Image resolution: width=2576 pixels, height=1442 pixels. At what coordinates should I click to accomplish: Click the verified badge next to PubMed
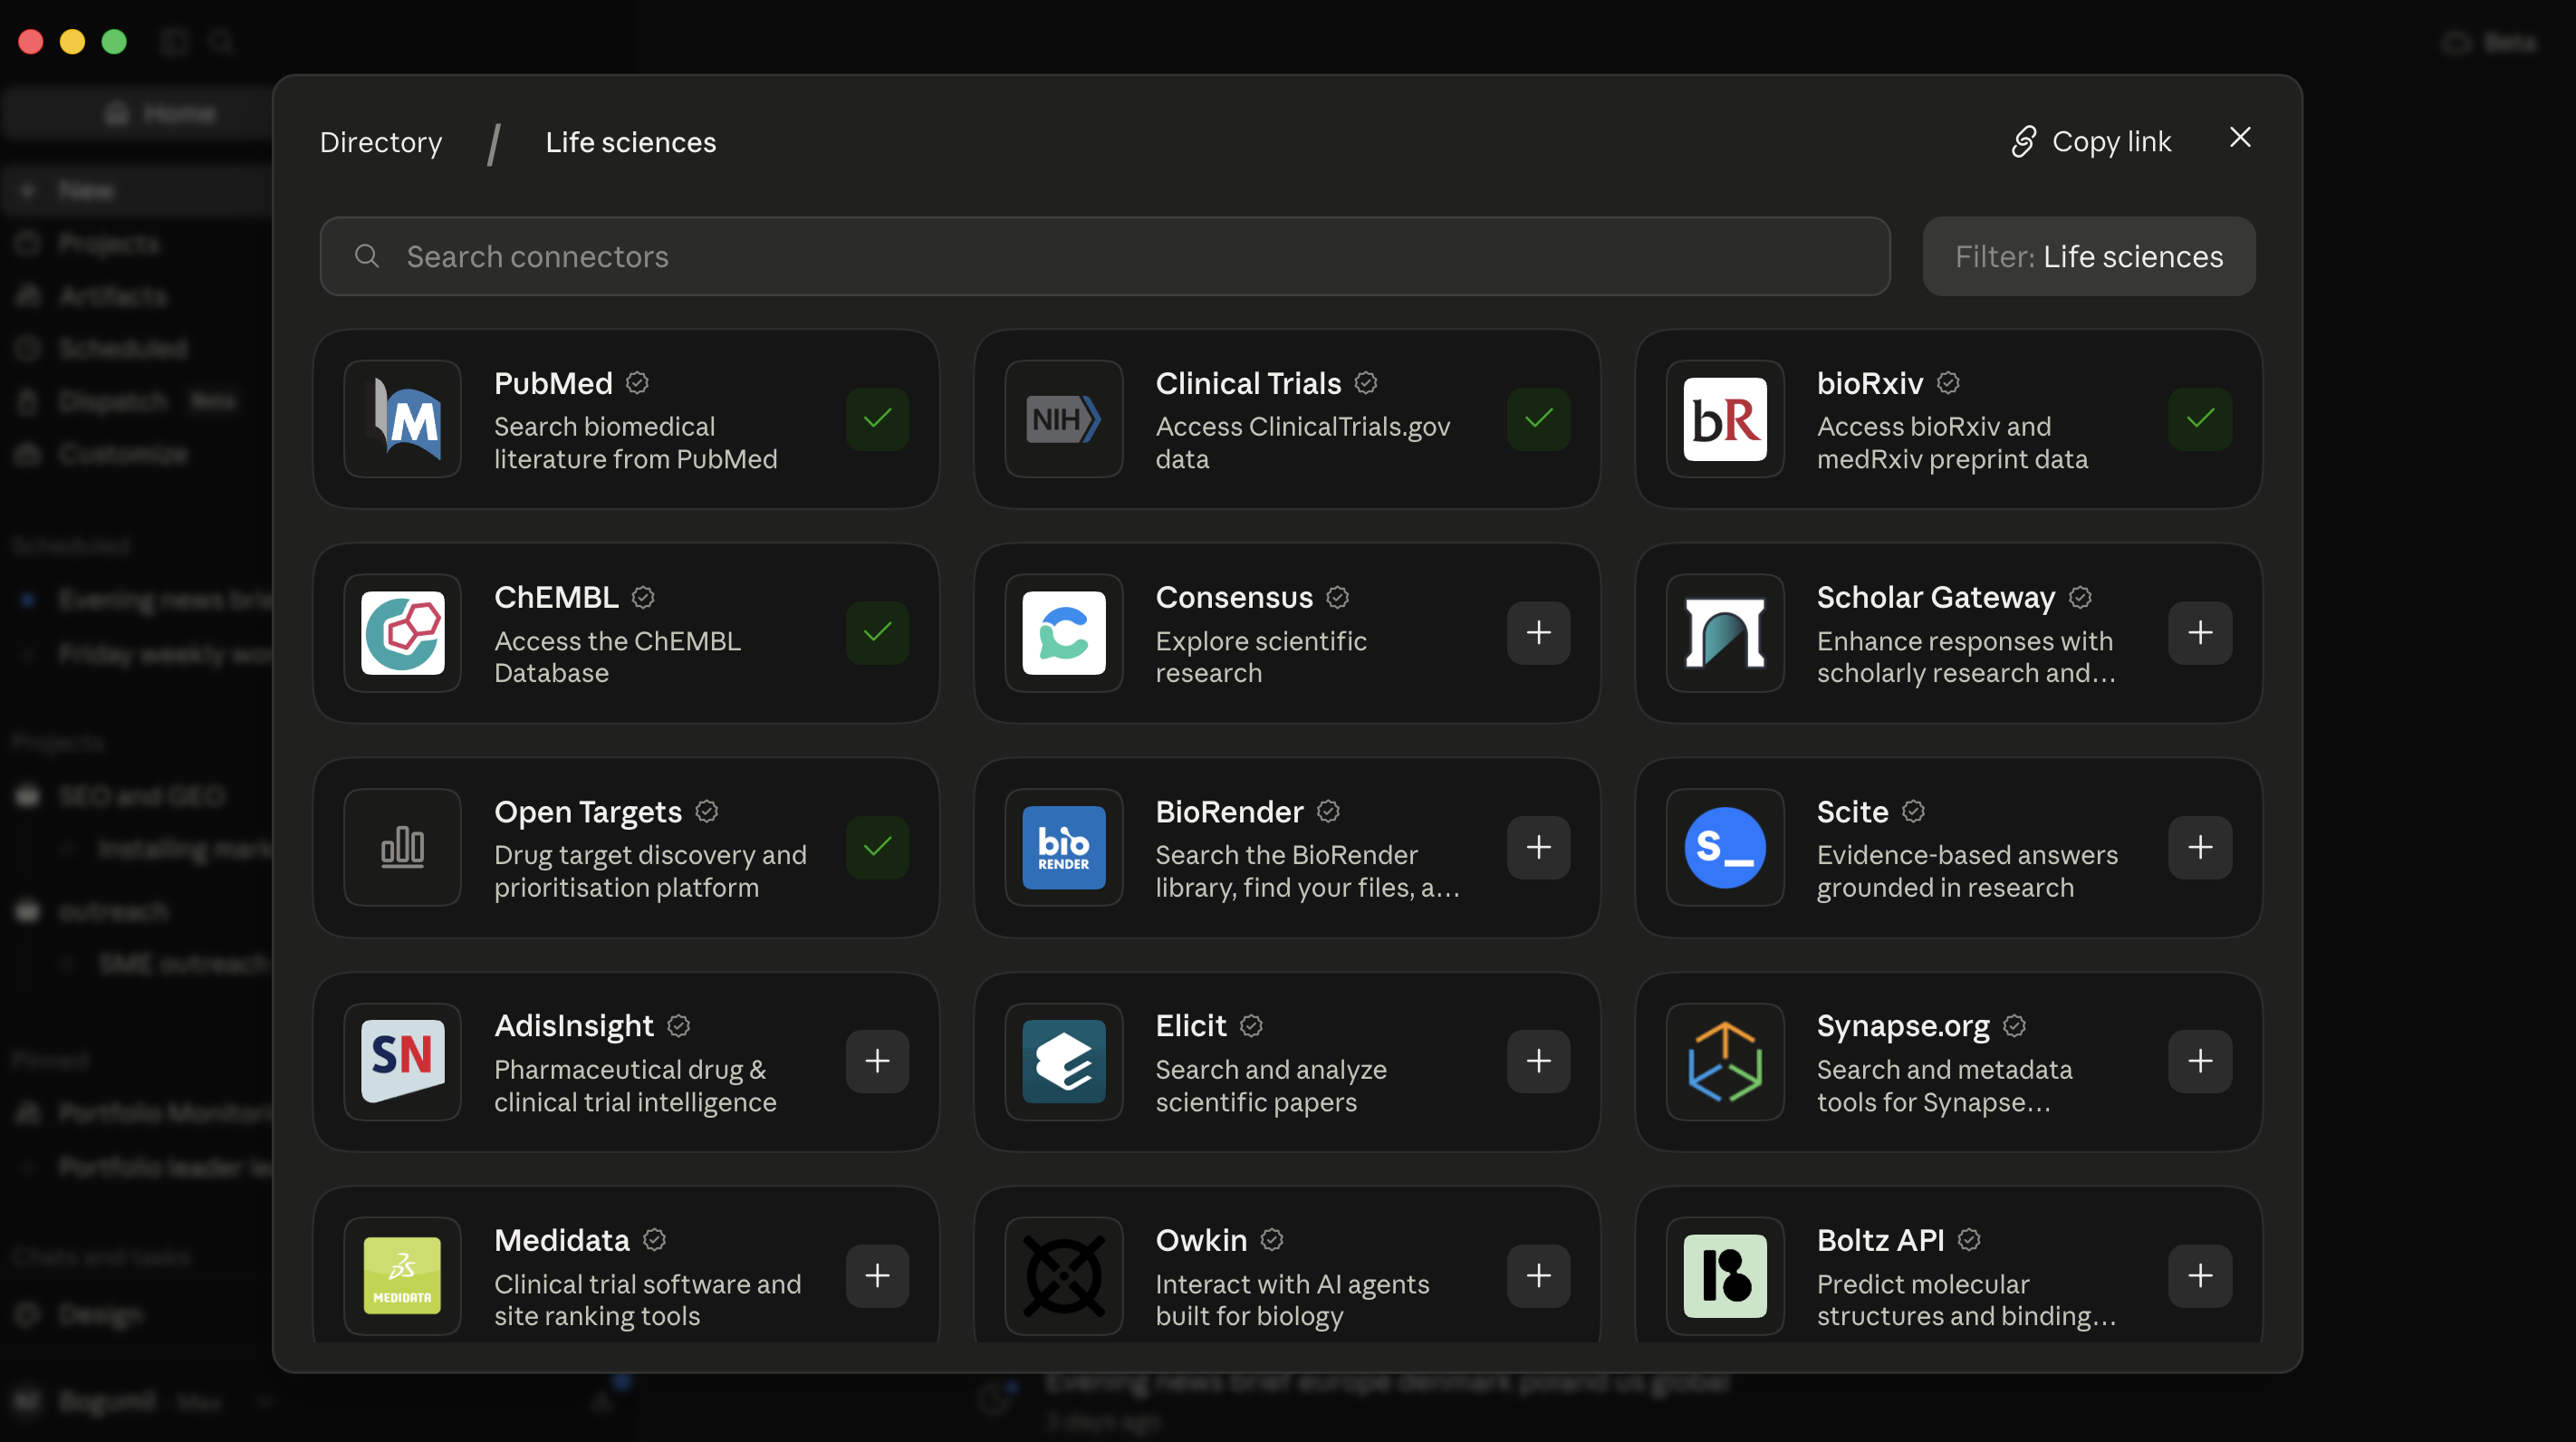point(637,383)
